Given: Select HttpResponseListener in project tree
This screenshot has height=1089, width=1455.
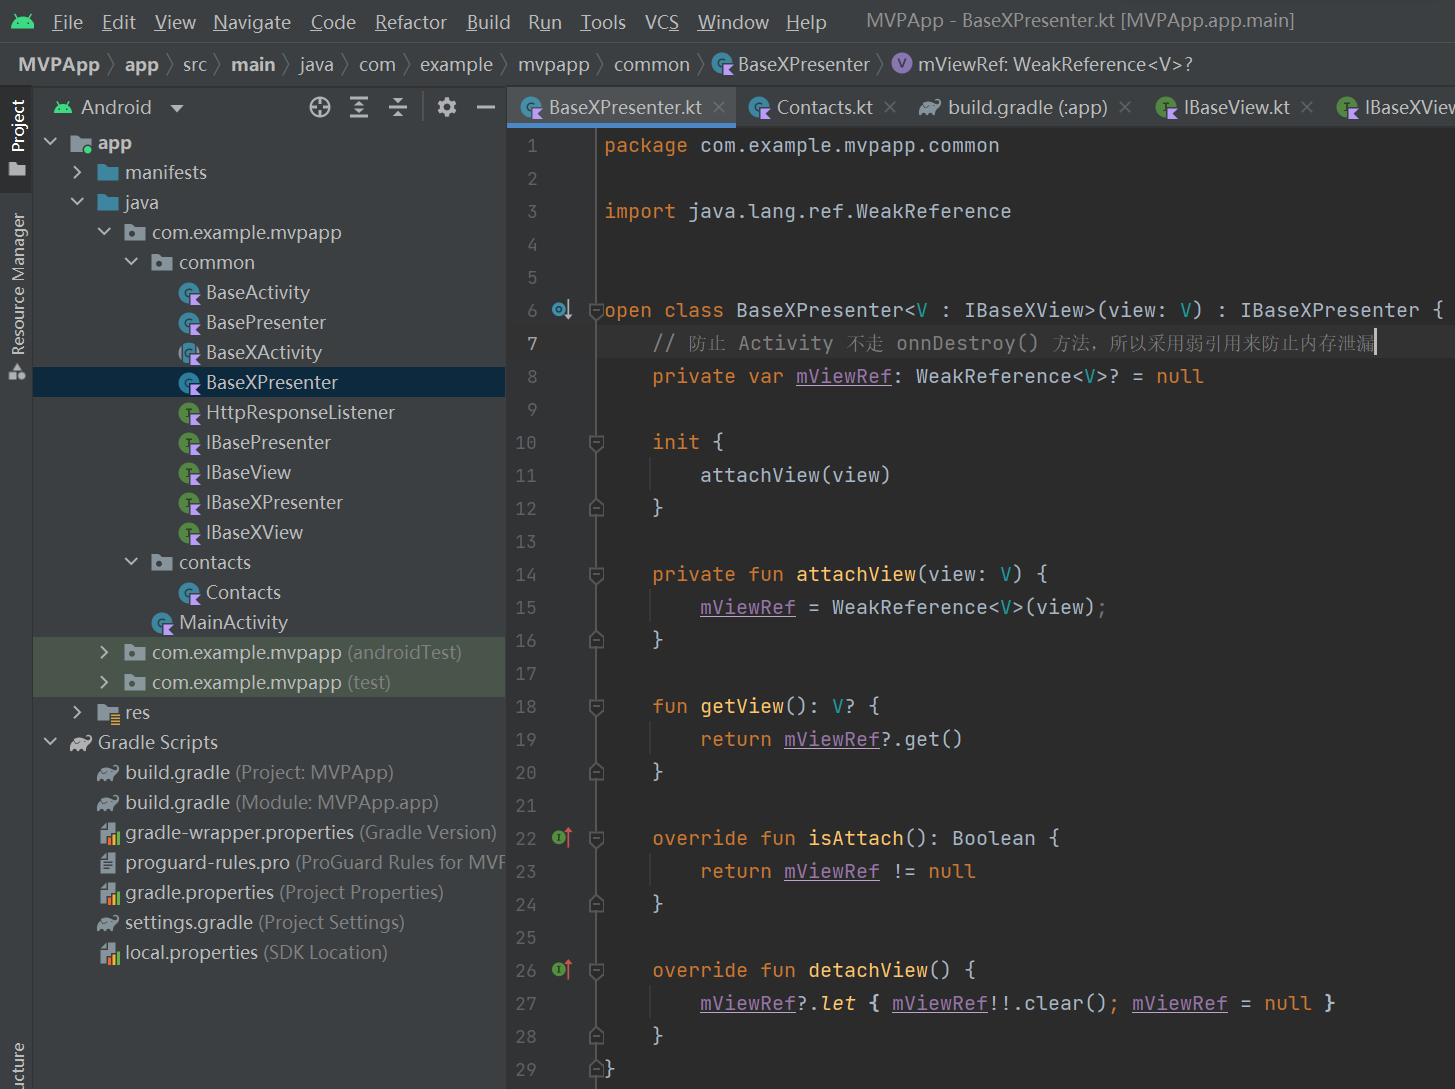Looking at the screenshot, I should (x=300, y=413).
